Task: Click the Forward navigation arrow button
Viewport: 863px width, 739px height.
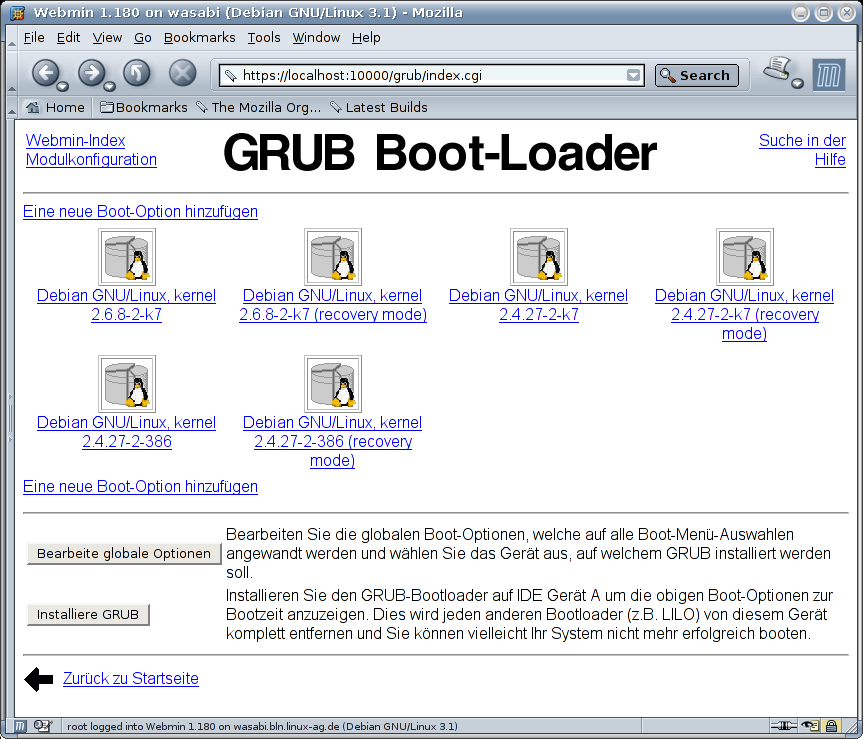Action: pyautogui.click(x=91, y=73)
